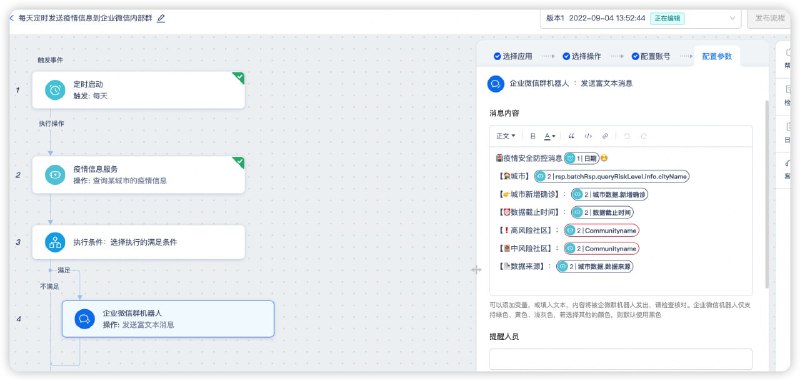Expand the version selector dropdown arrow

[x=732, y=18]
